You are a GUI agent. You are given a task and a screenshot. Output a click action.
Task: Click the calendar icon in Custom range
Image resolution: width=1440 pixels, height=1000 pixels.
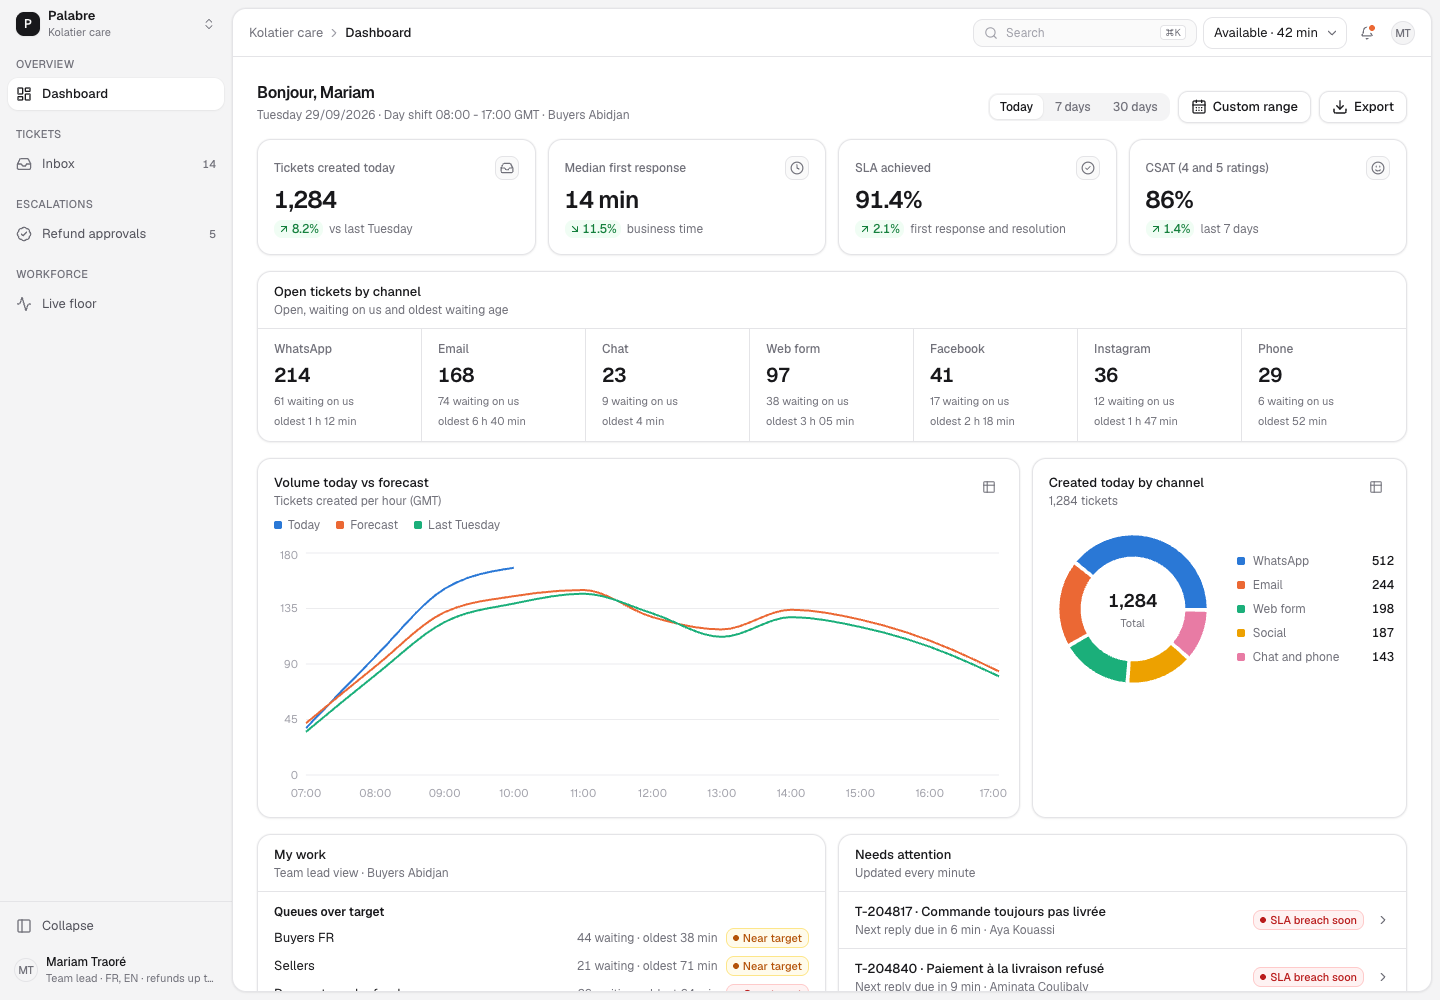(1199, 107)
